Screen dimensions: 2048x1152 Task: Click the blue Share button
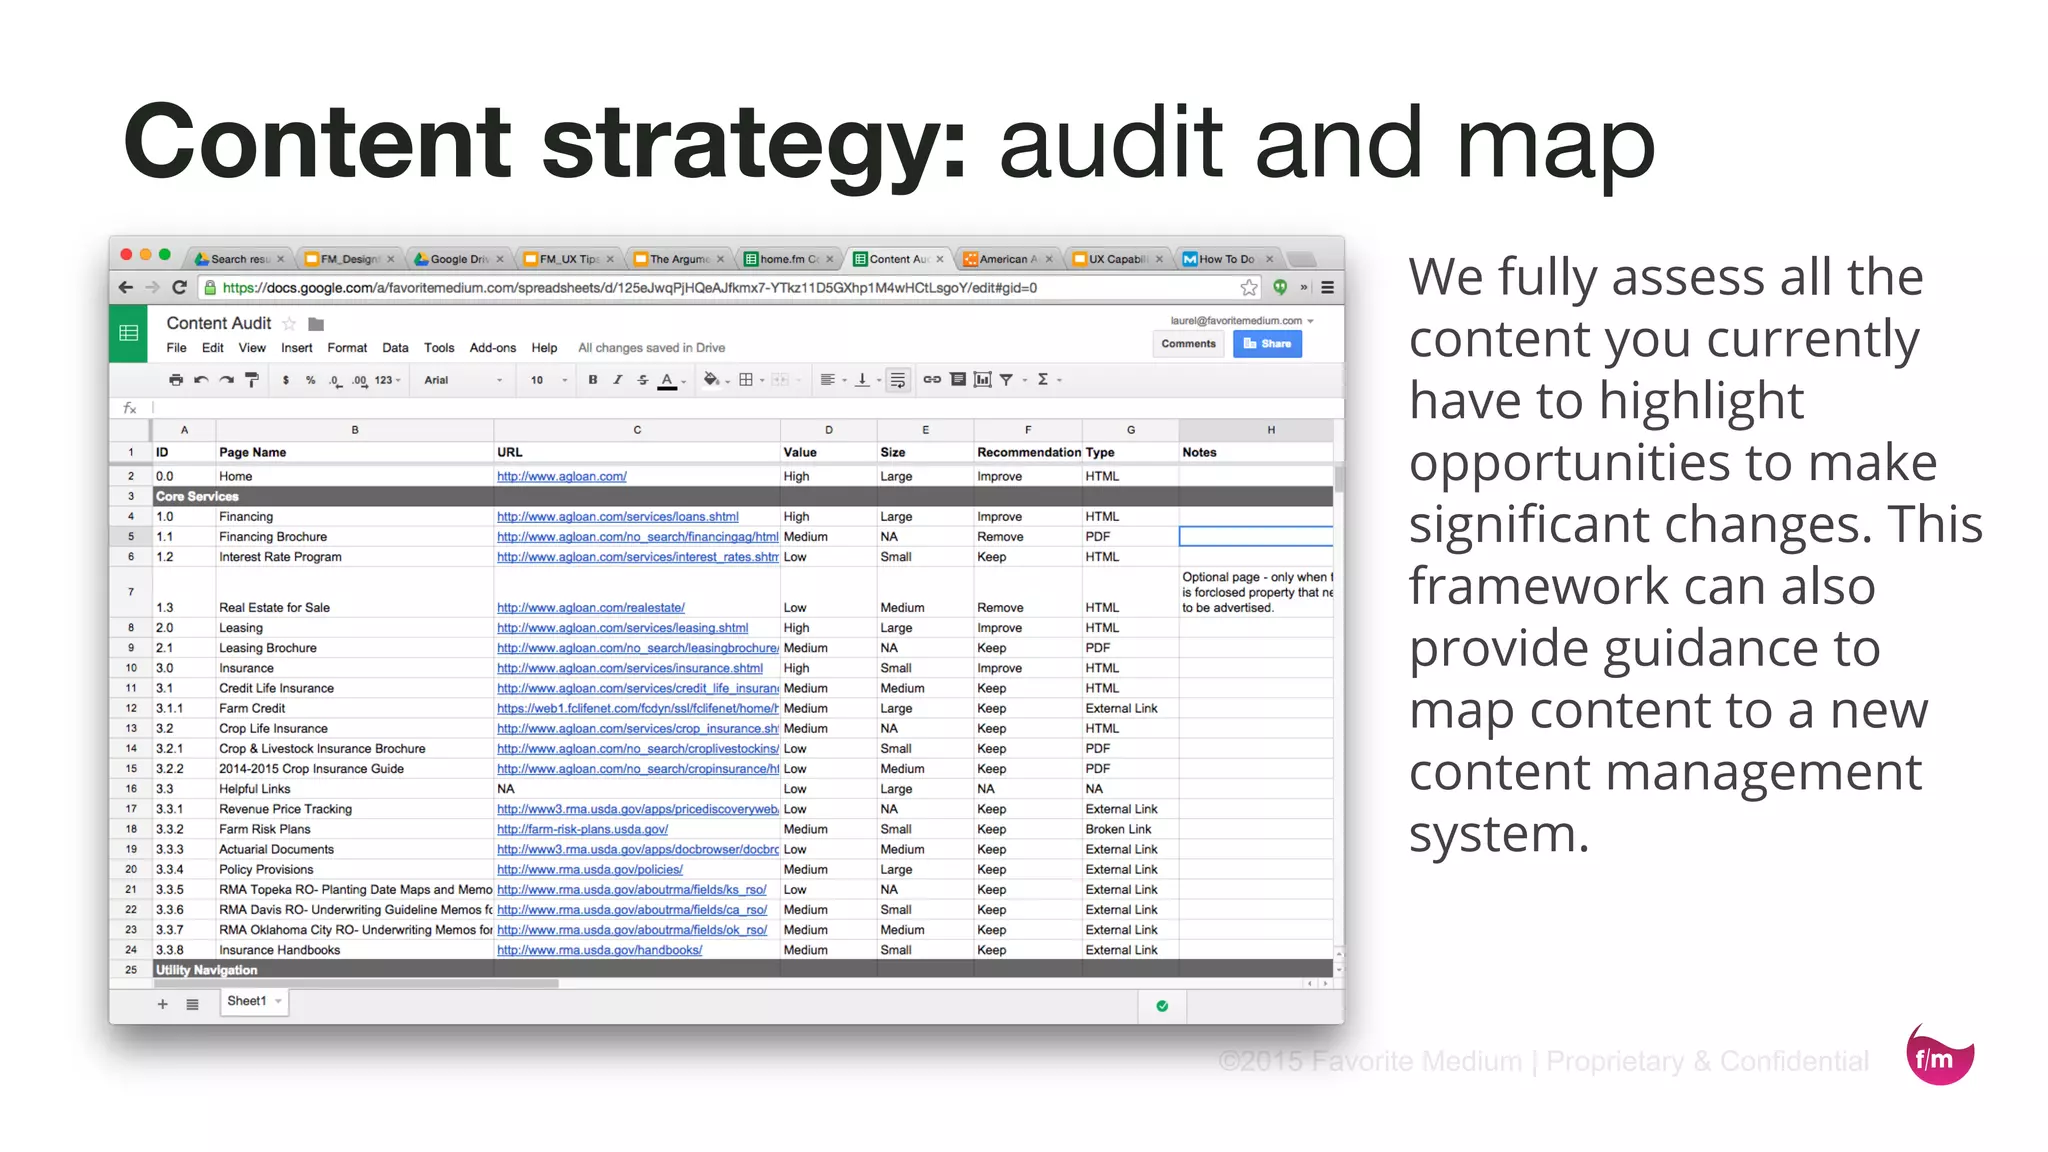[1267, 344]
